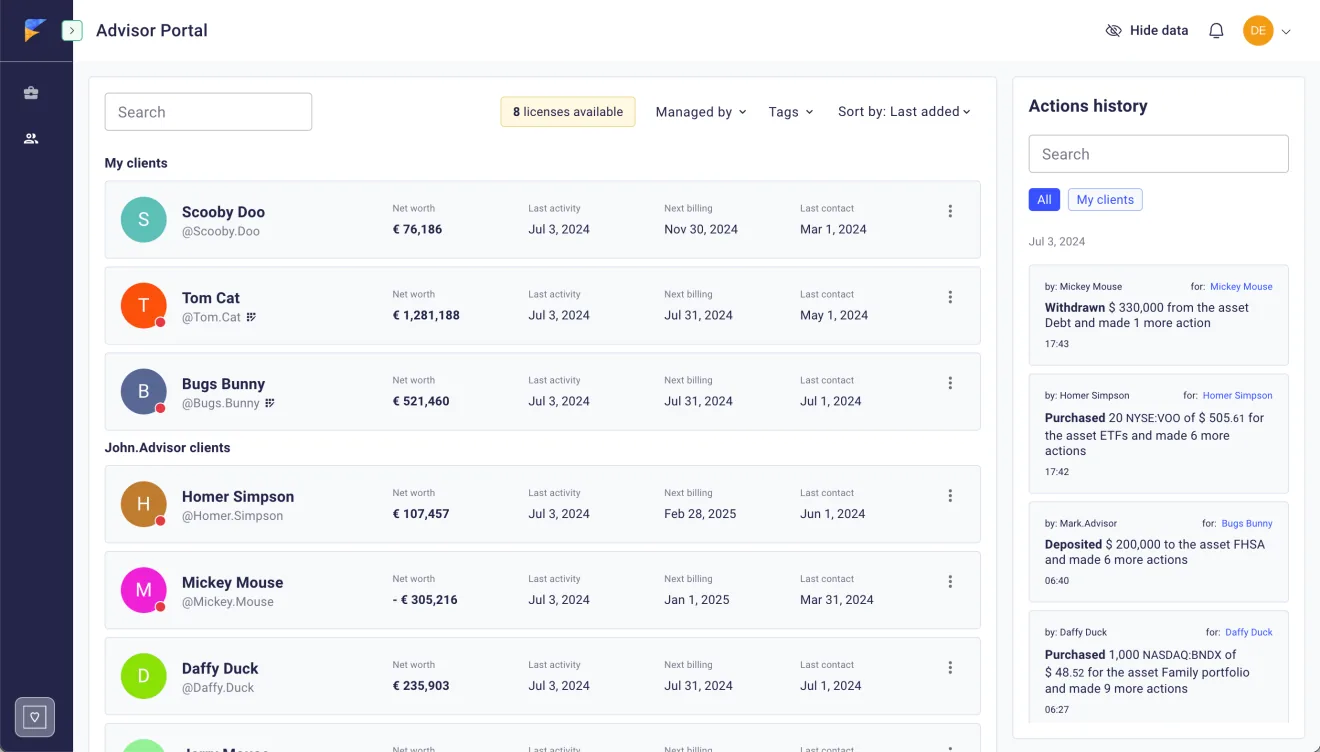Click Daffy Duck's green avatar
This screenshot has width=1320, height=752.
click(x=144, y=677)
